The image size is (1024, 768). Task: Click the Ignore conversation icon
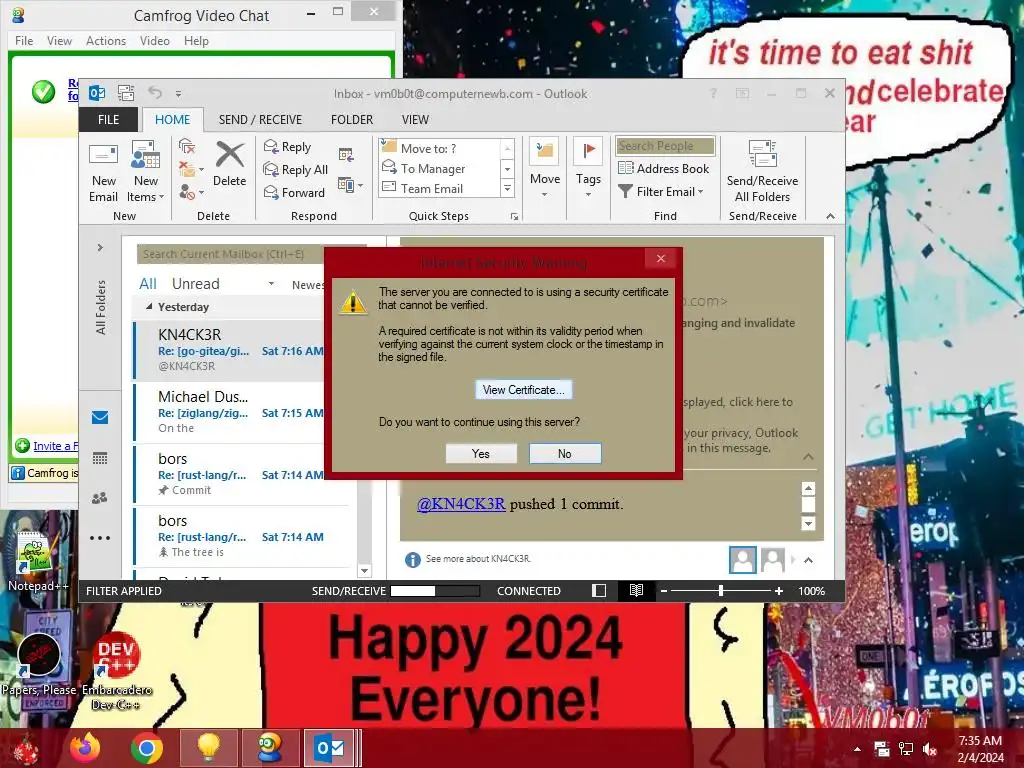187,146
